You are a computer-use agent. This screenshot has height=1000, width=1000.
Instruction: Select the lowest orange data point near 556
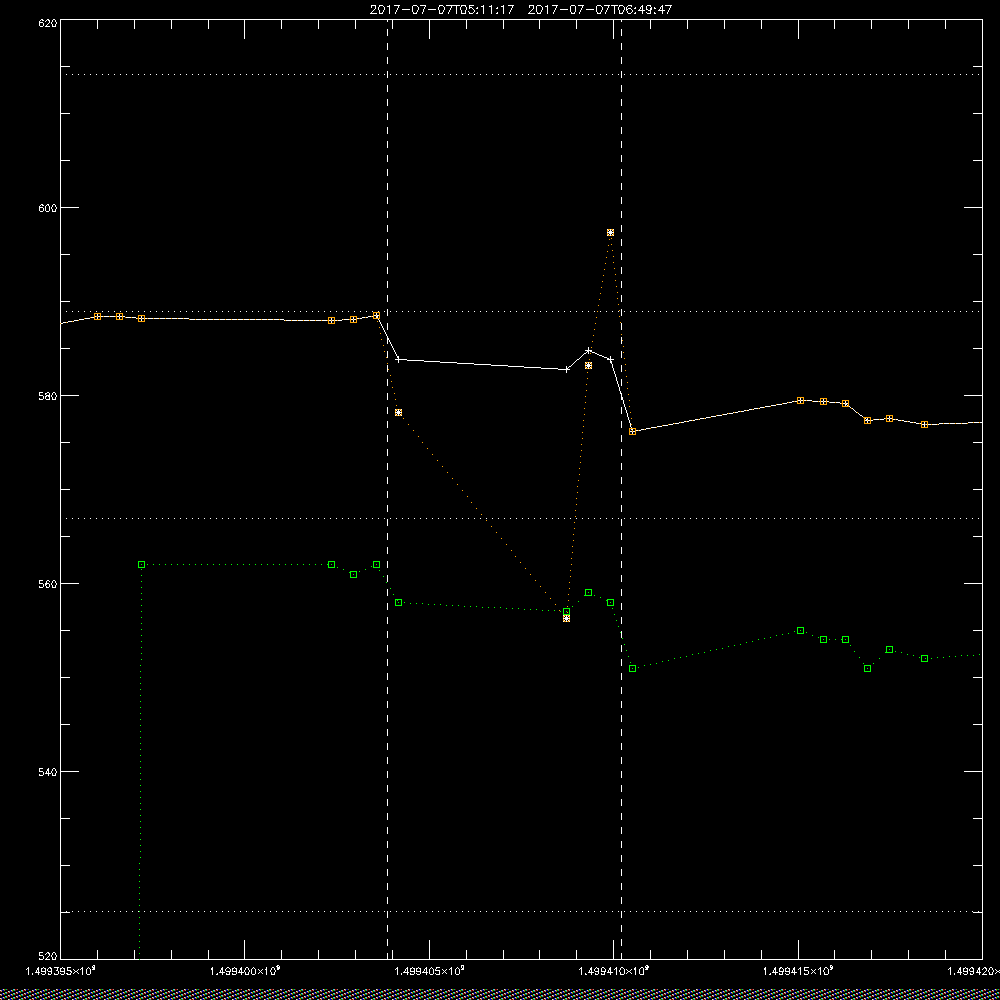[x=566, y=618]
